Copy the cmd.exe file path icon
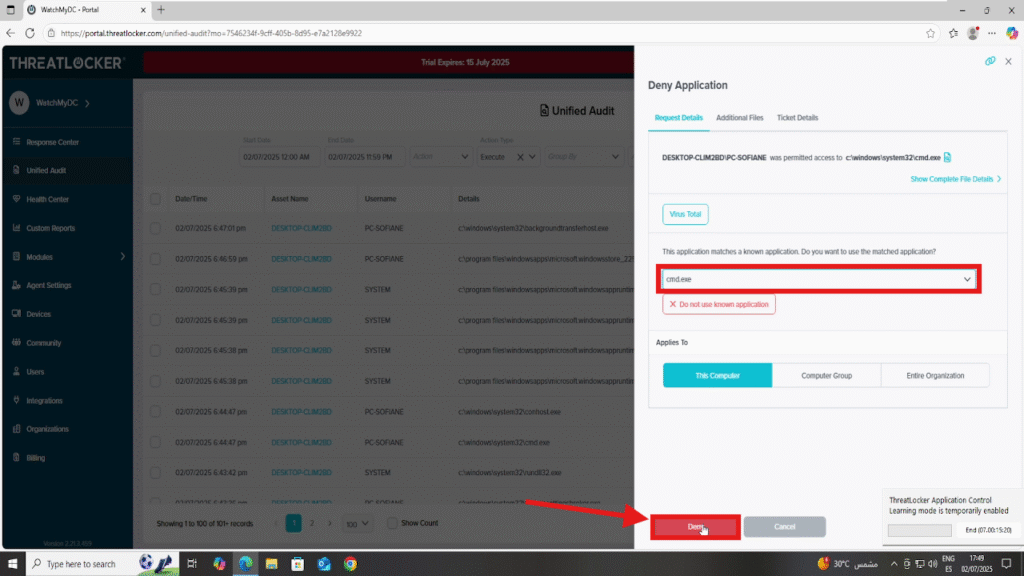 coord(948,157)
